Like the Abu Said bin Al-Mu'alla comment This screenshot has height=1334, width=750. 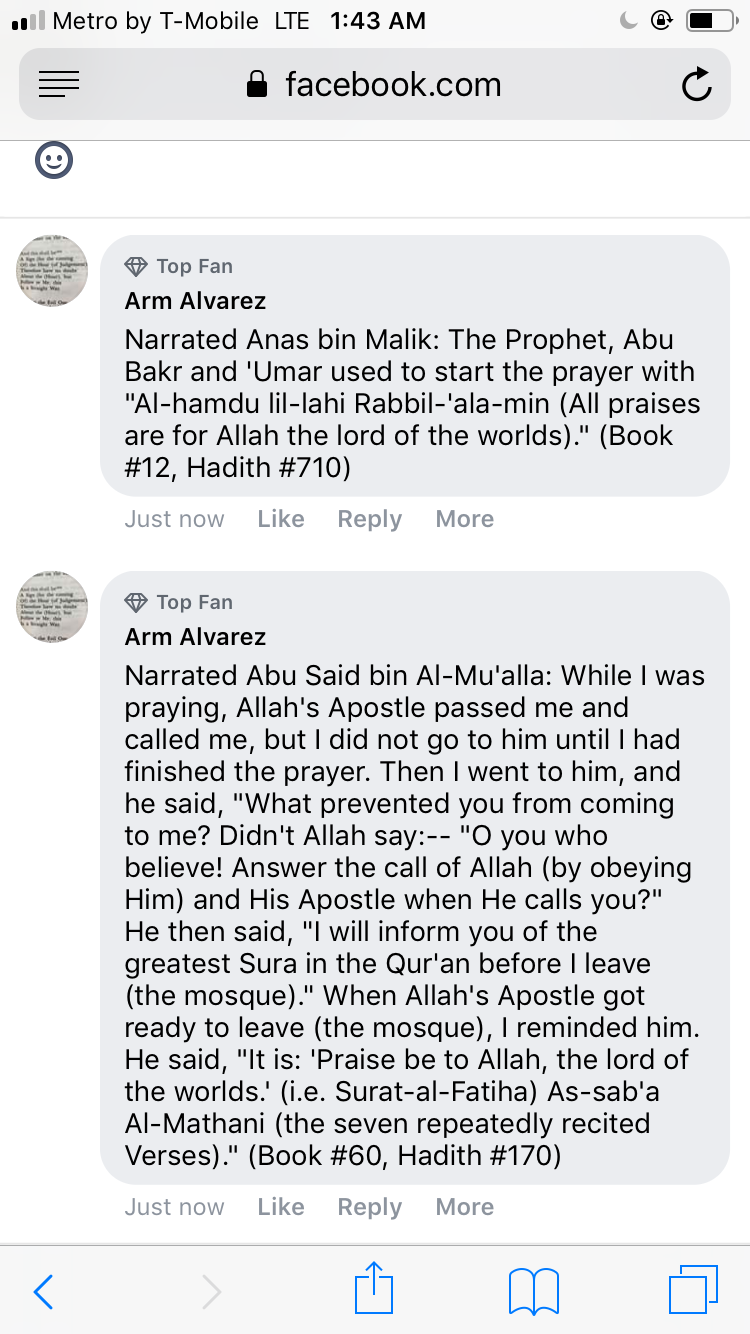pyautogui.click(x=280, y=1207)
